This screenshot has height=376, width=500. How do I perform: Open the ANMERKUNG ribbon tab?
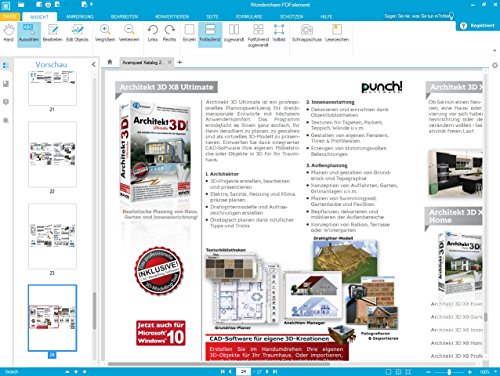point(80,16)
